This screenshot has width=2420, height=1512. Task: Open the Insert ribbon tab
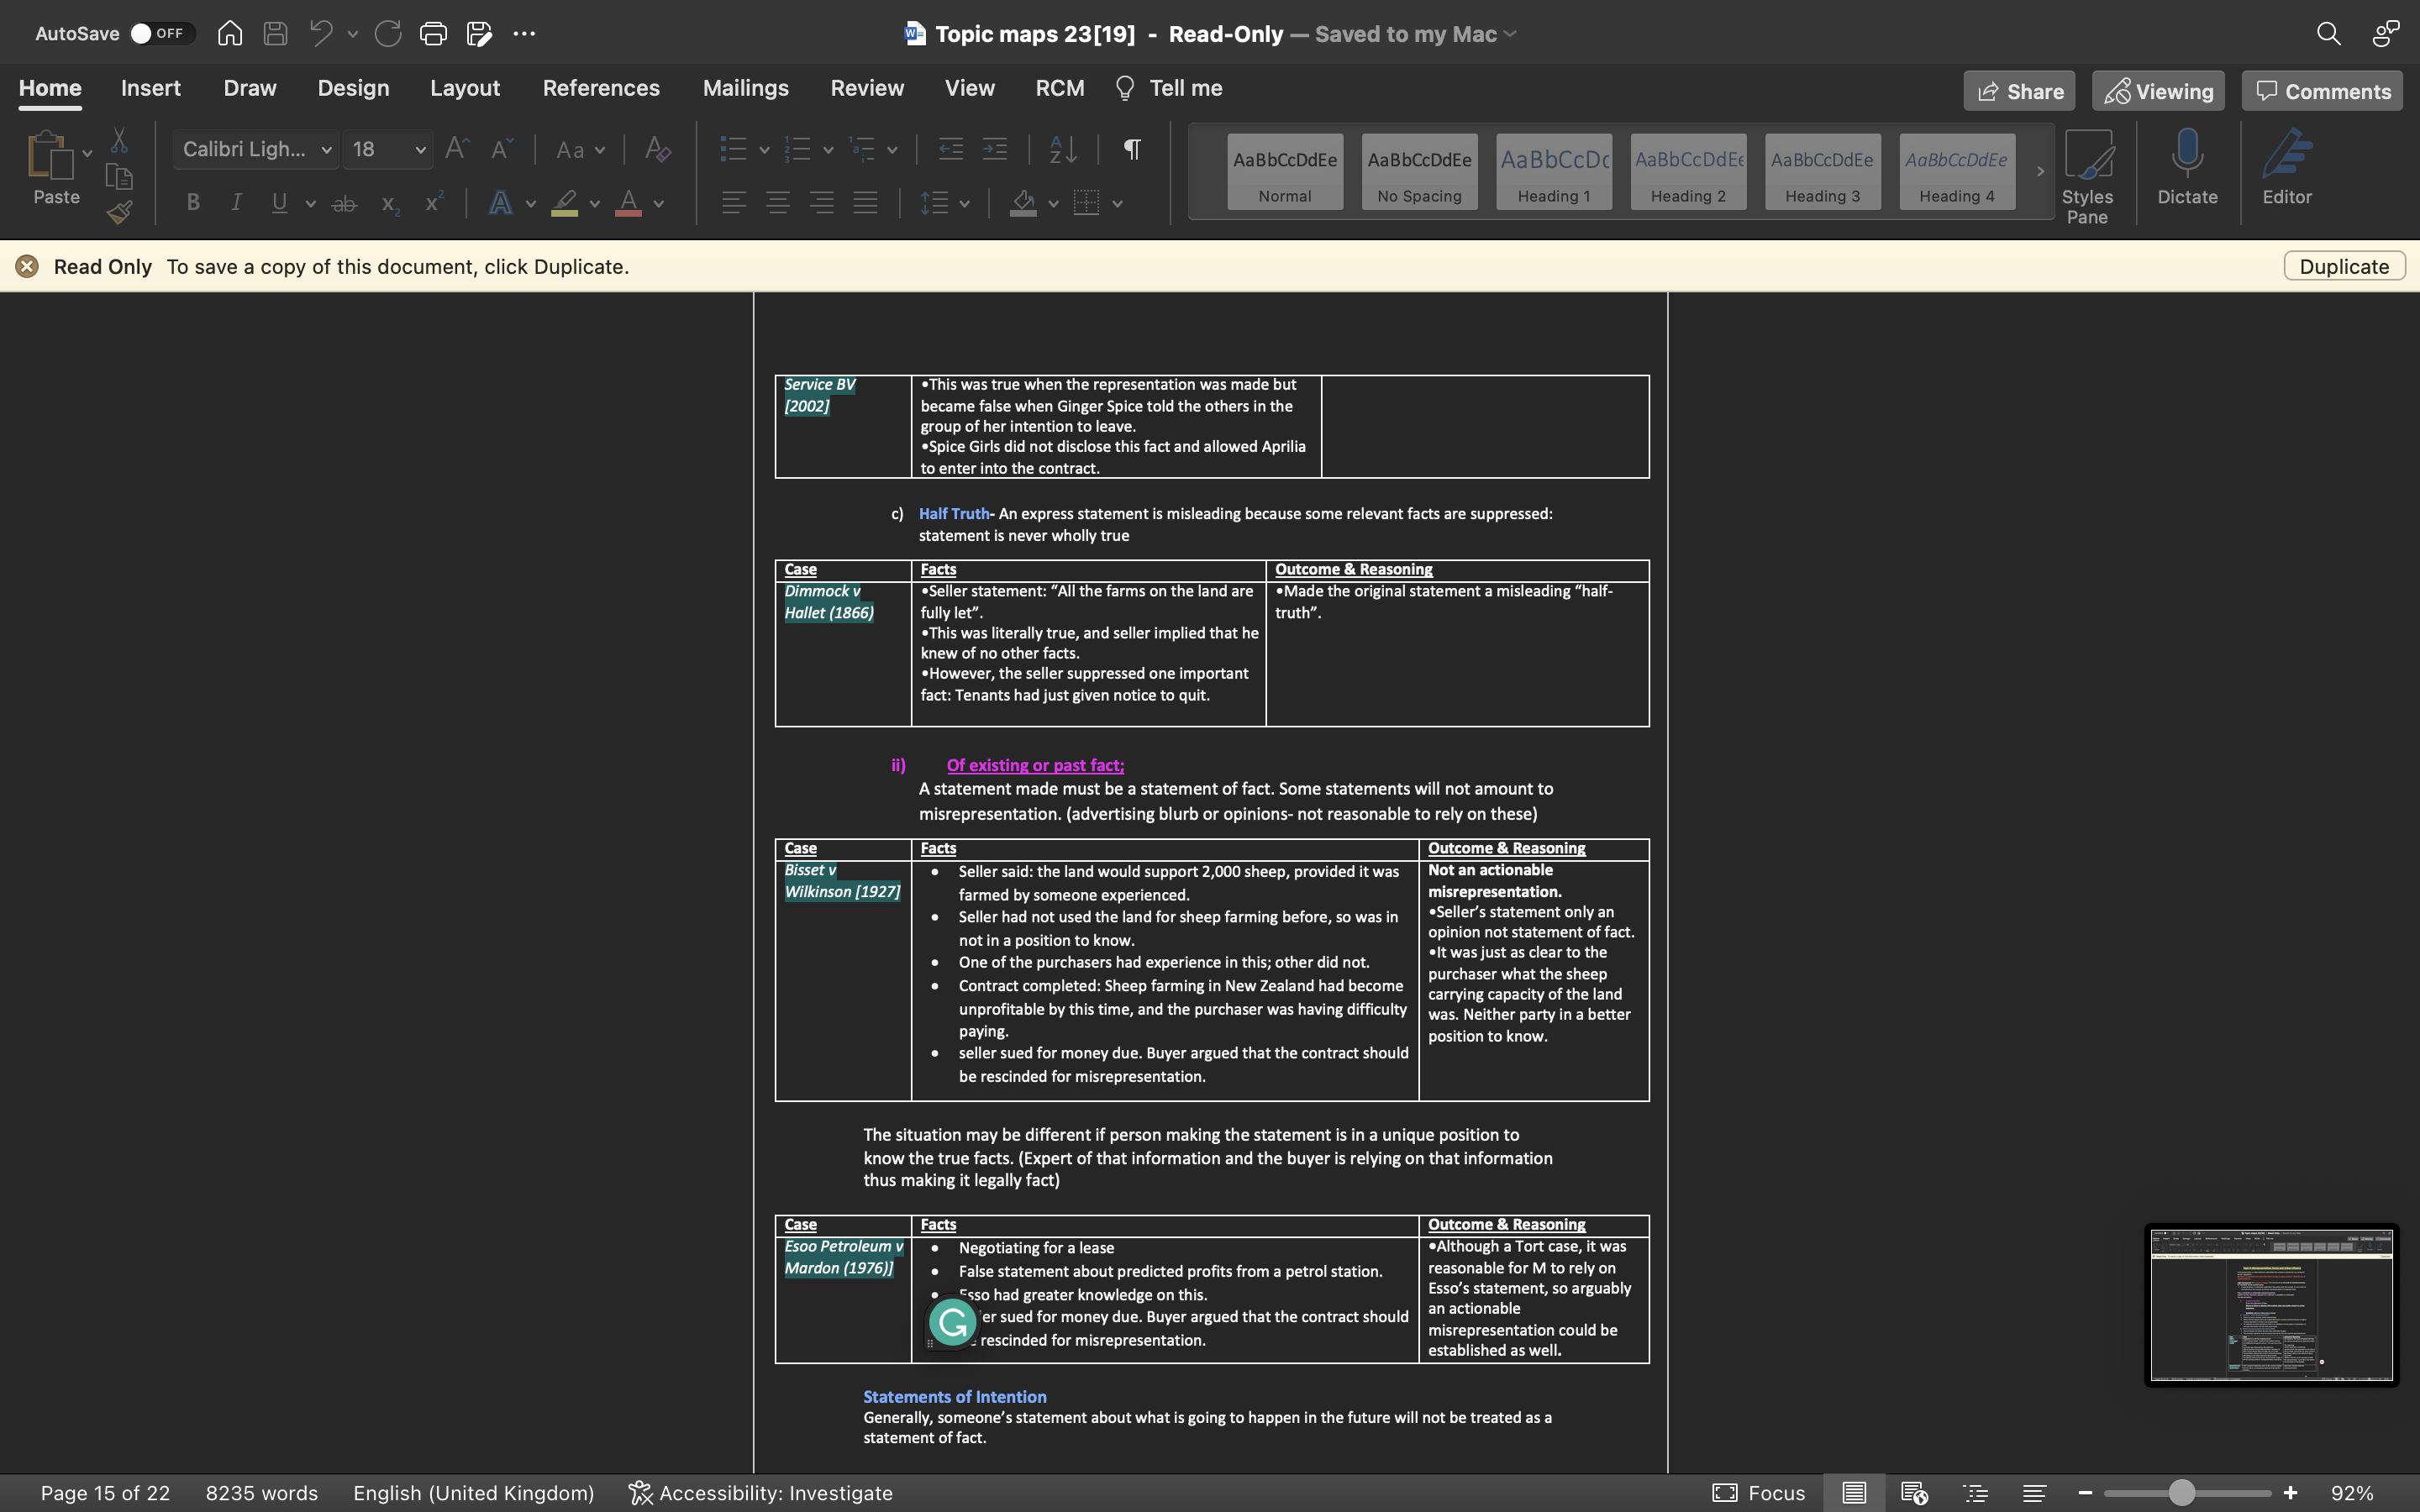coord(151,88)
